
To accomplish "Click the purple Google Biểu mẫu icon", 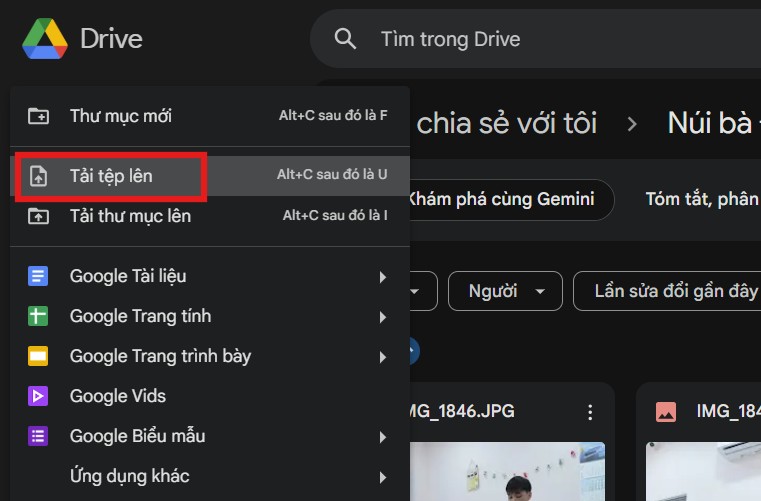I will (x=38, y=436).
